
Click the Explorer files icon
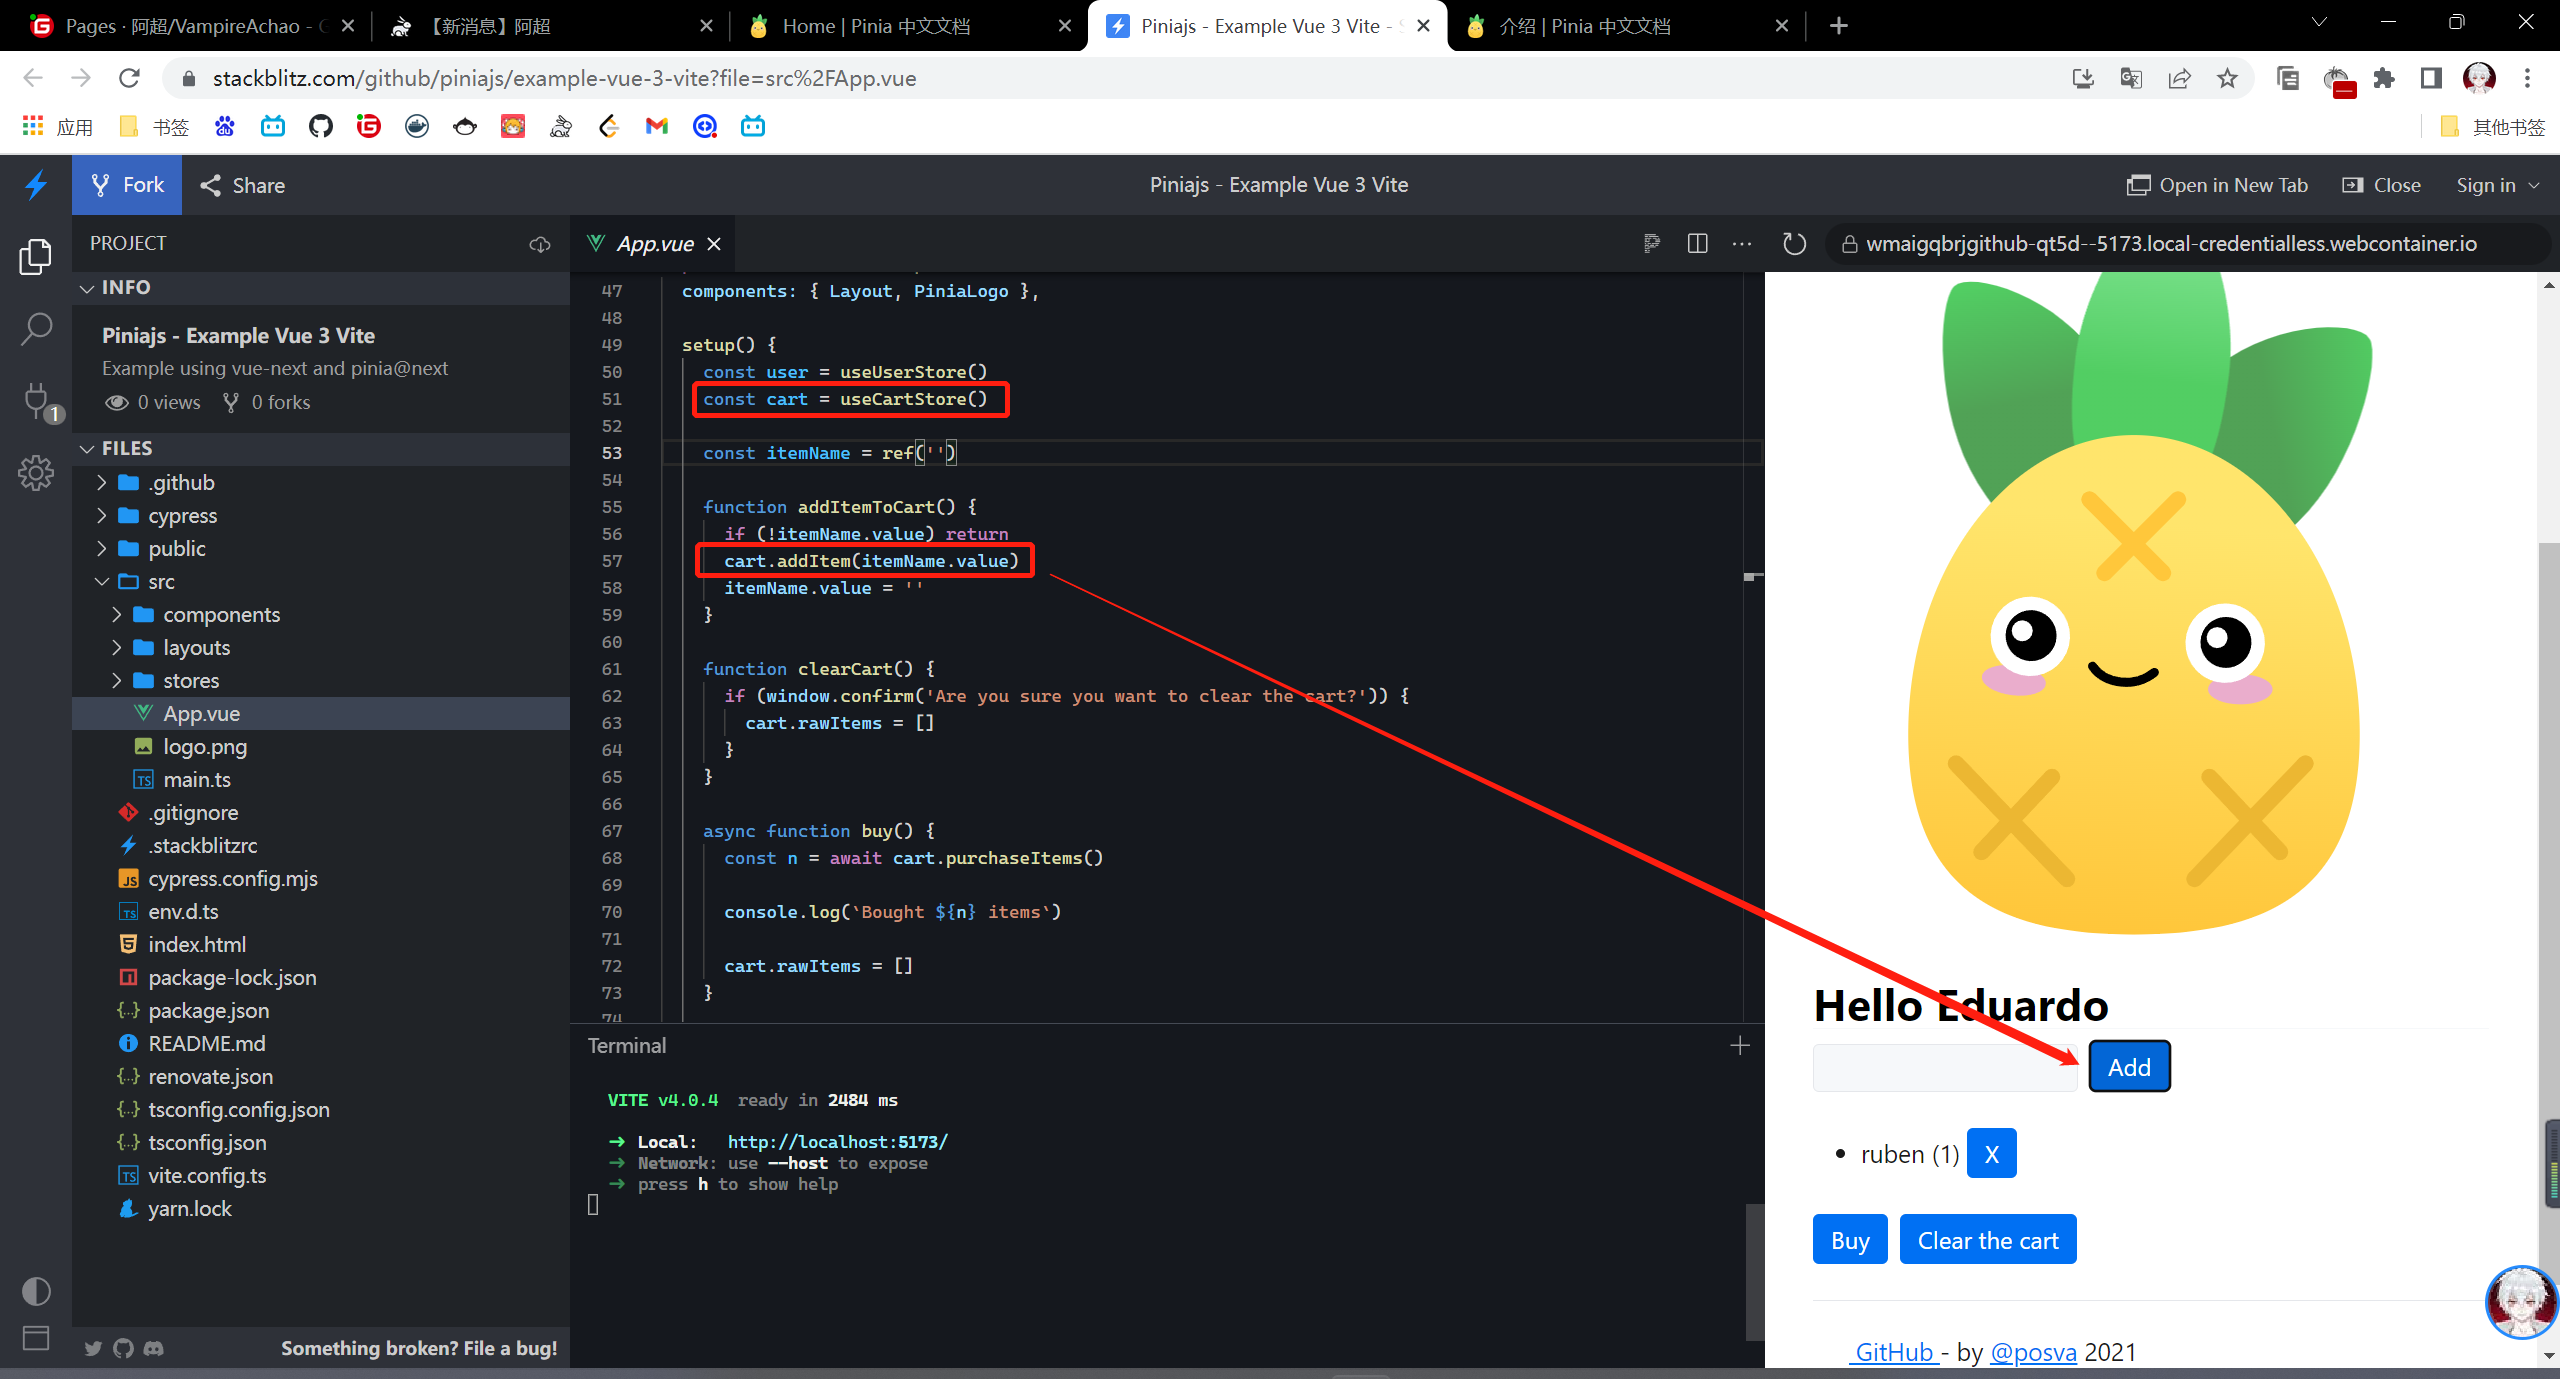(36, 257)
